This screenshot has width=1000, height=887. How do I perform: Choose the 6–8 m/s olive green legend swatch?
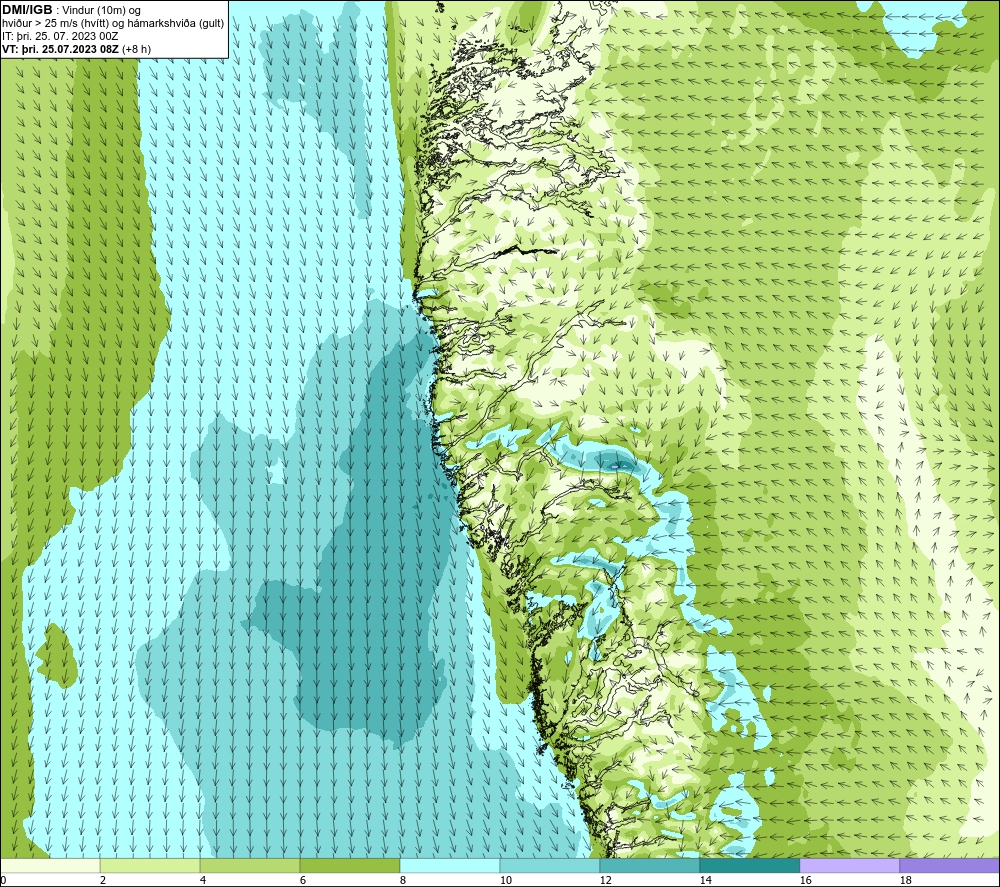(350, 865)
